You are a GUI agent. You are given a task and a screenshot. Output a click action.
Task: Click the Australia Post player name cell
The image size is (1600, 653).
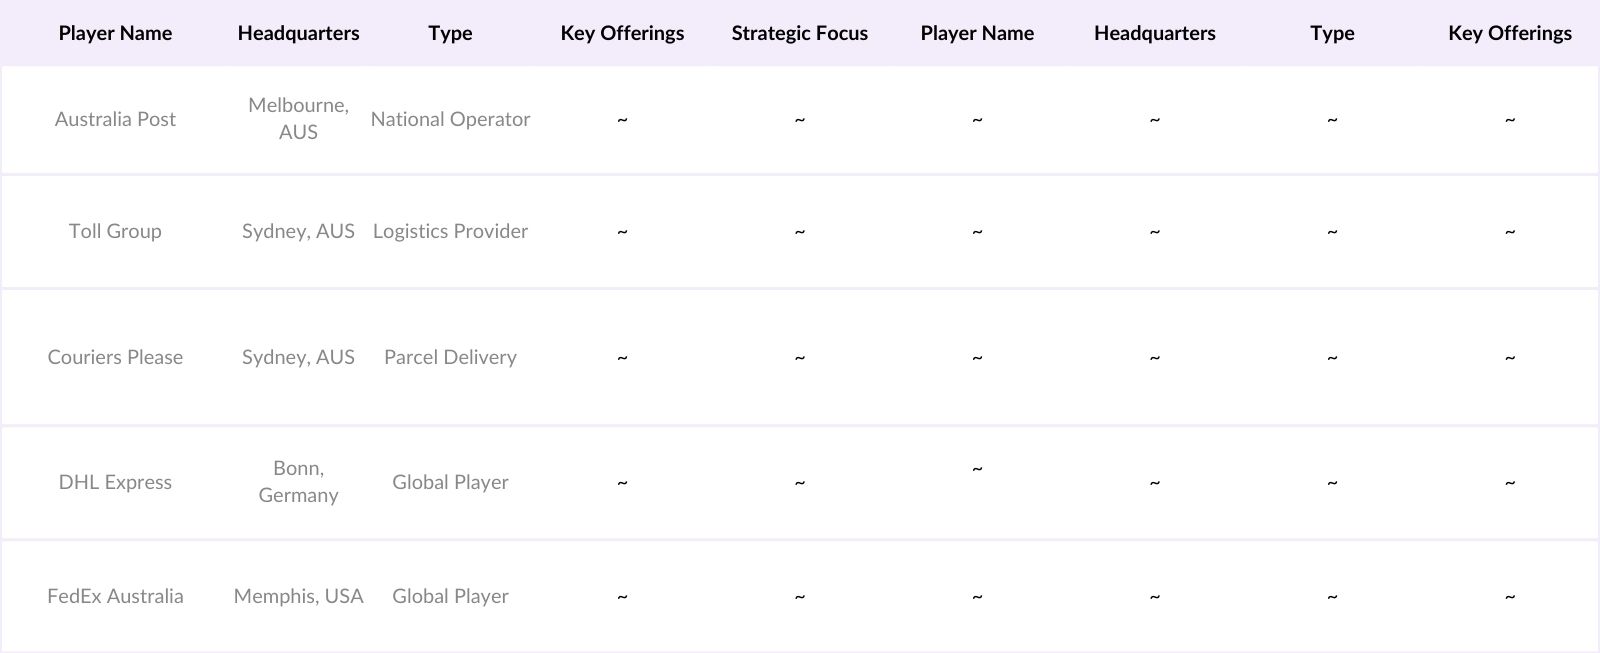(115, 119)
